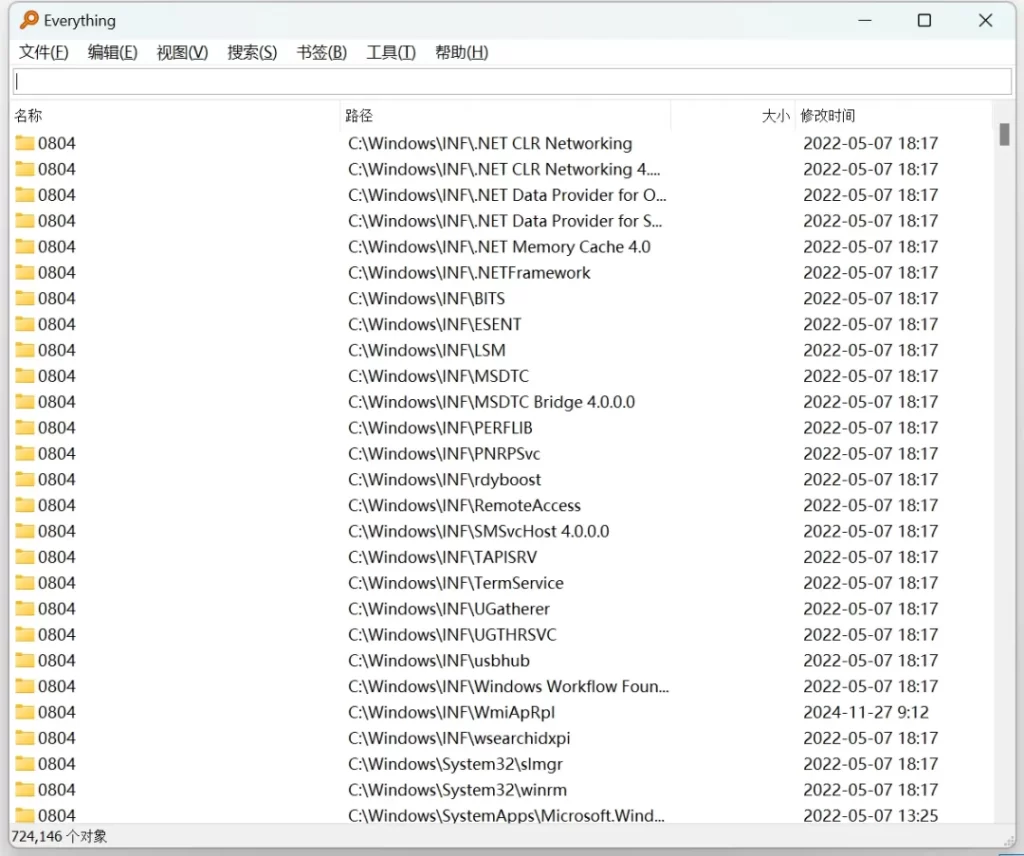Select folder icon for INF\PNRPSvc row
Screen dimensions: 1024x856
(x=25, y=453)
